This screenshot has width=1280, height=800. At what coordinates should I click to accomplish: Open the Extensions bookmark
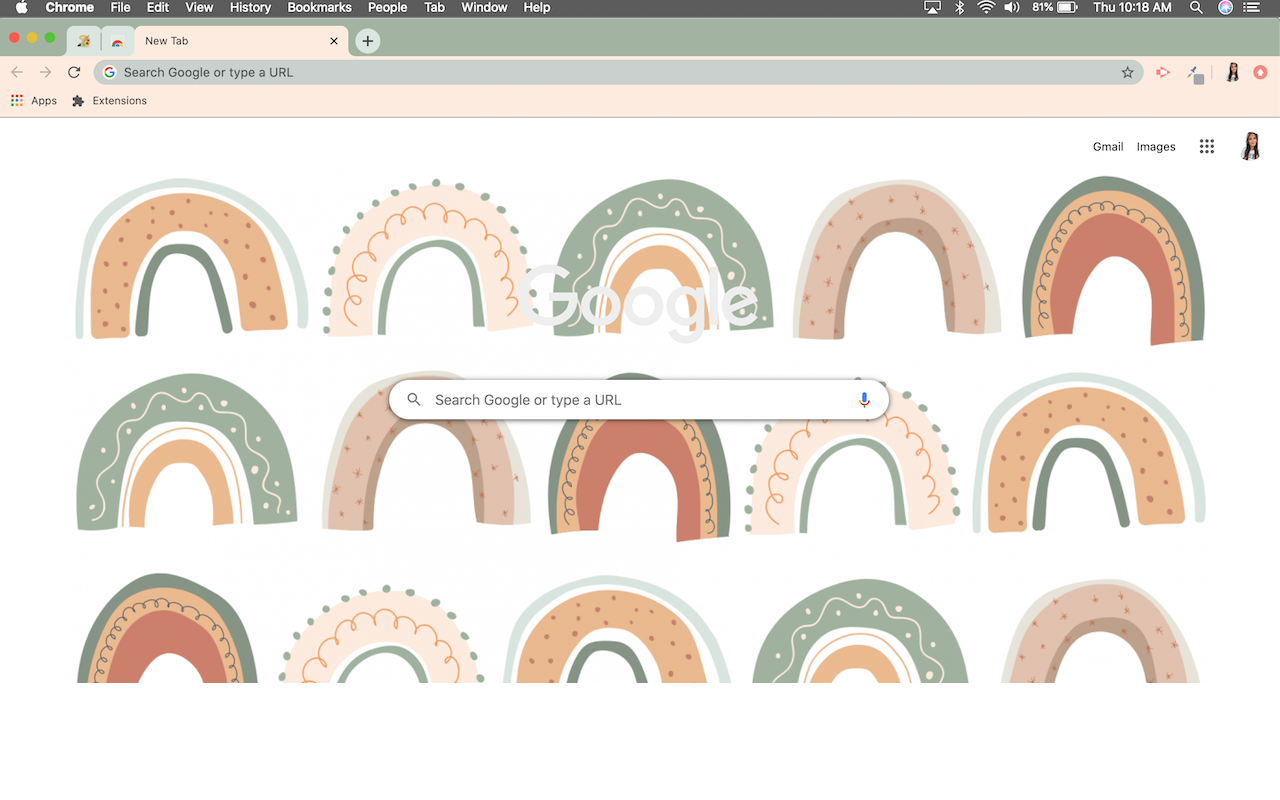pyautogui.click(x=110, y=101)
